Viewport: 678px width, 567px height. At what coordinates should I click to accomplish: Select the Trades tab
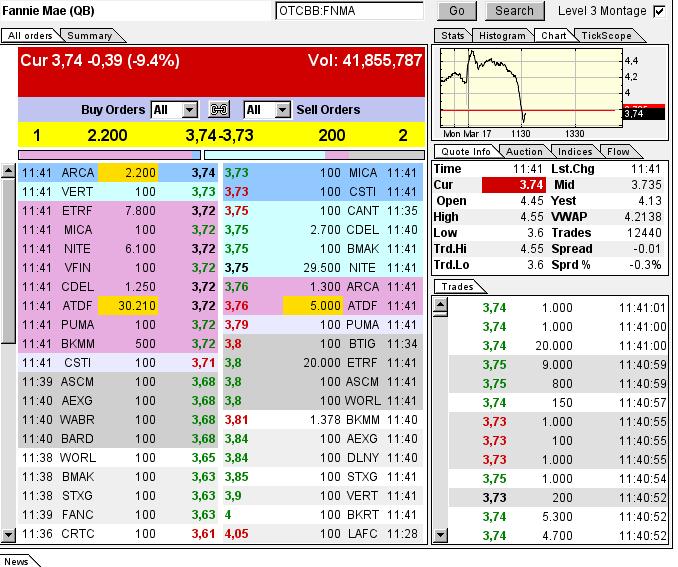coord(457,287)
